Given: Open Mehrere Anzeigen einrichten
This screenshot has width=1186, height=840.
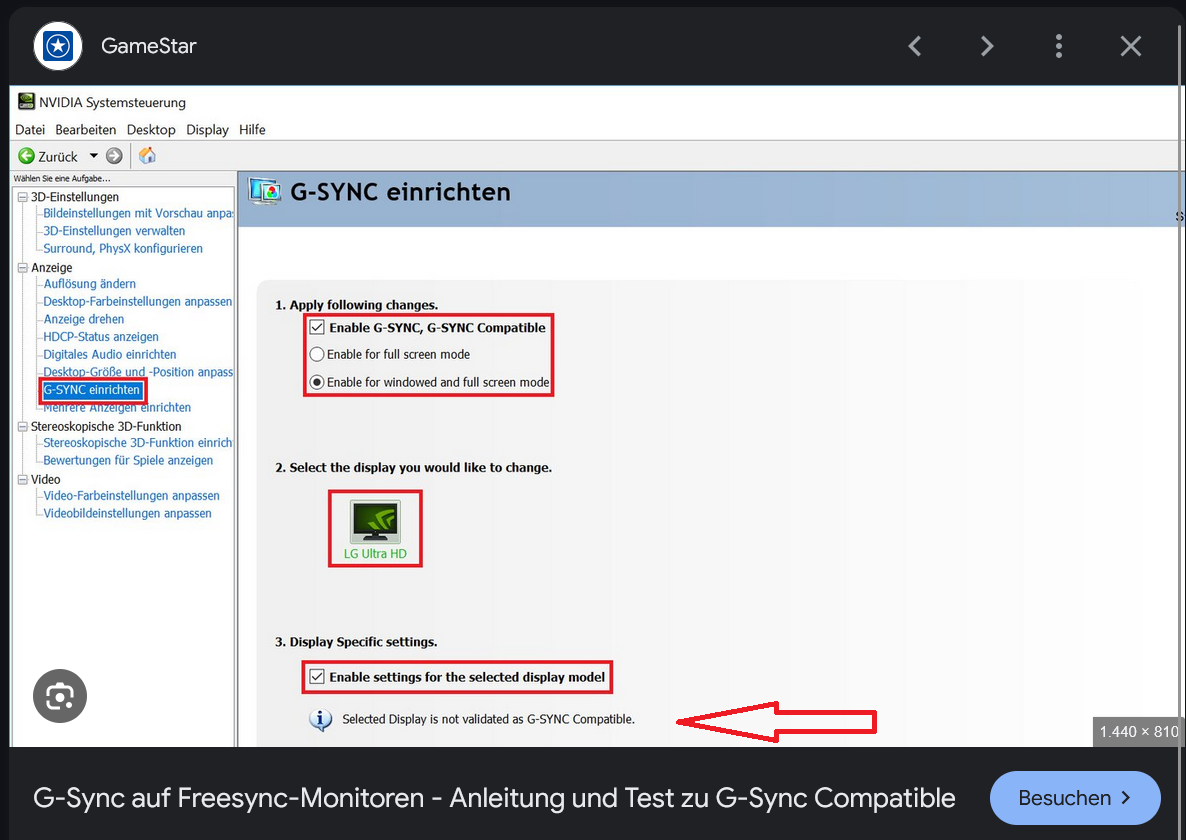Looking at the screenshot, I should 117,408.
